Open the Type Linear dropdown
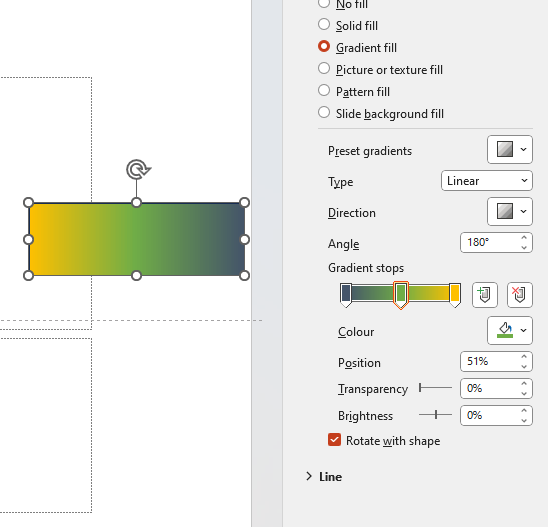Image resolution: width=548 pixels, height=527 pixels. pos(487,181)
